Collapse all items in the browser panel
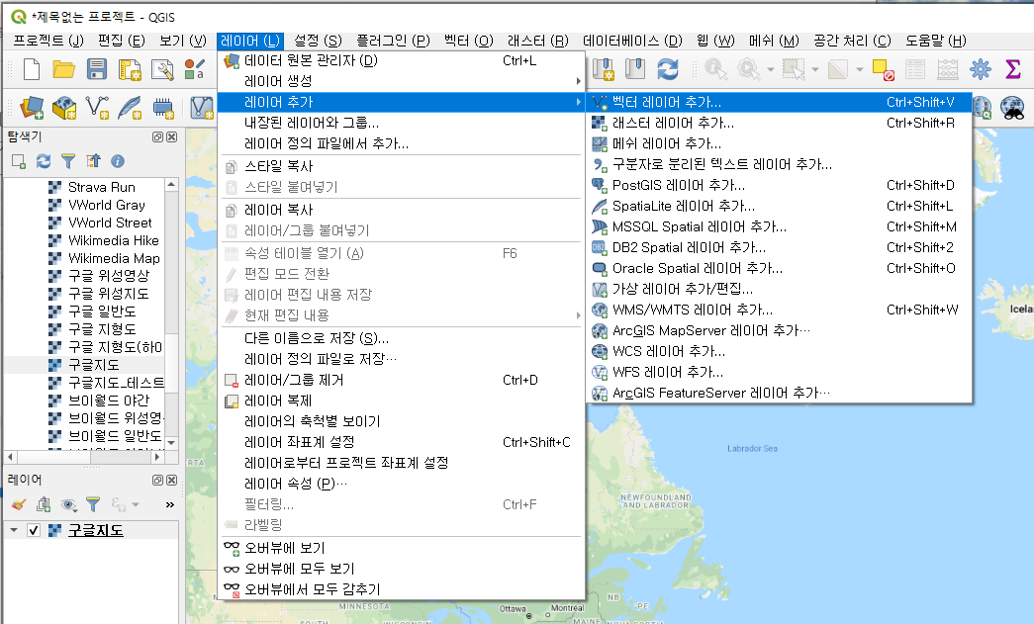1034x624 pixels. tap(94, 161)
